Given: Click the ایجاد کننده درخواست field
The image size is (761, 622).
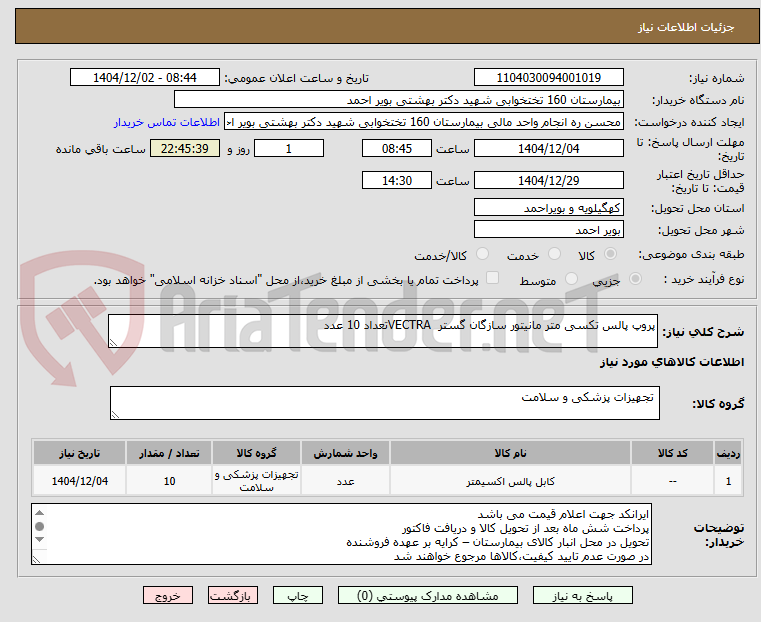Looking at the screenshot, I should [x=424, y=122].
